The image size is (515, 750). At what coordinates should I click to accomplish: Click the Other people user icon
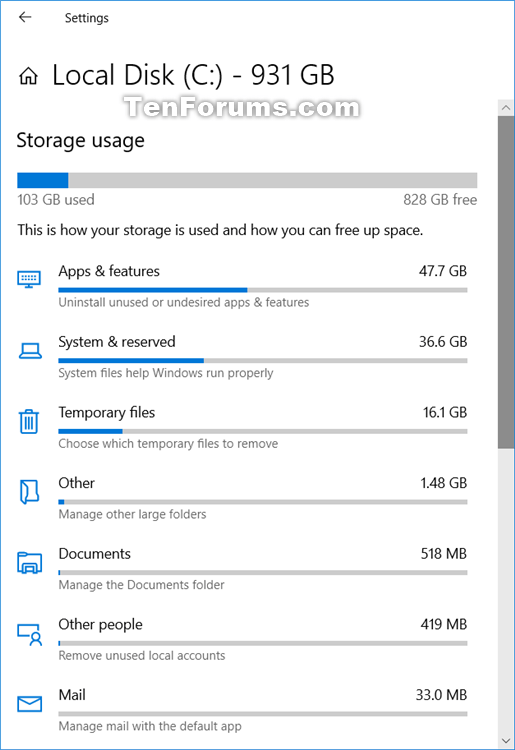(30, 634)
